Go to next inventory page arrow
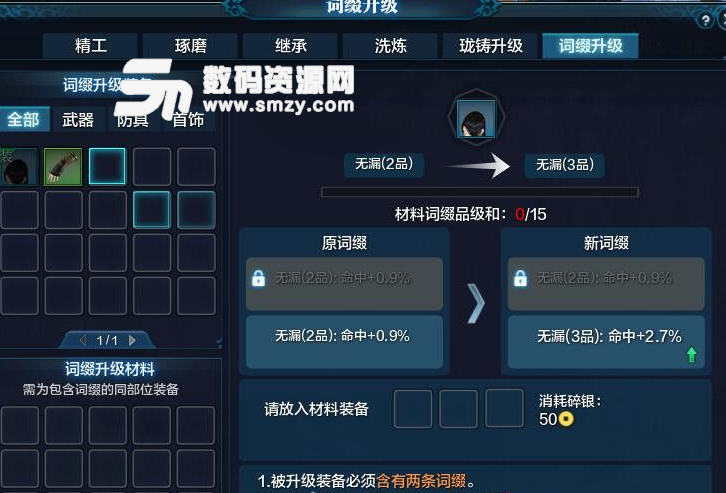This screenshot has height=493, width=726. (132, 340)
